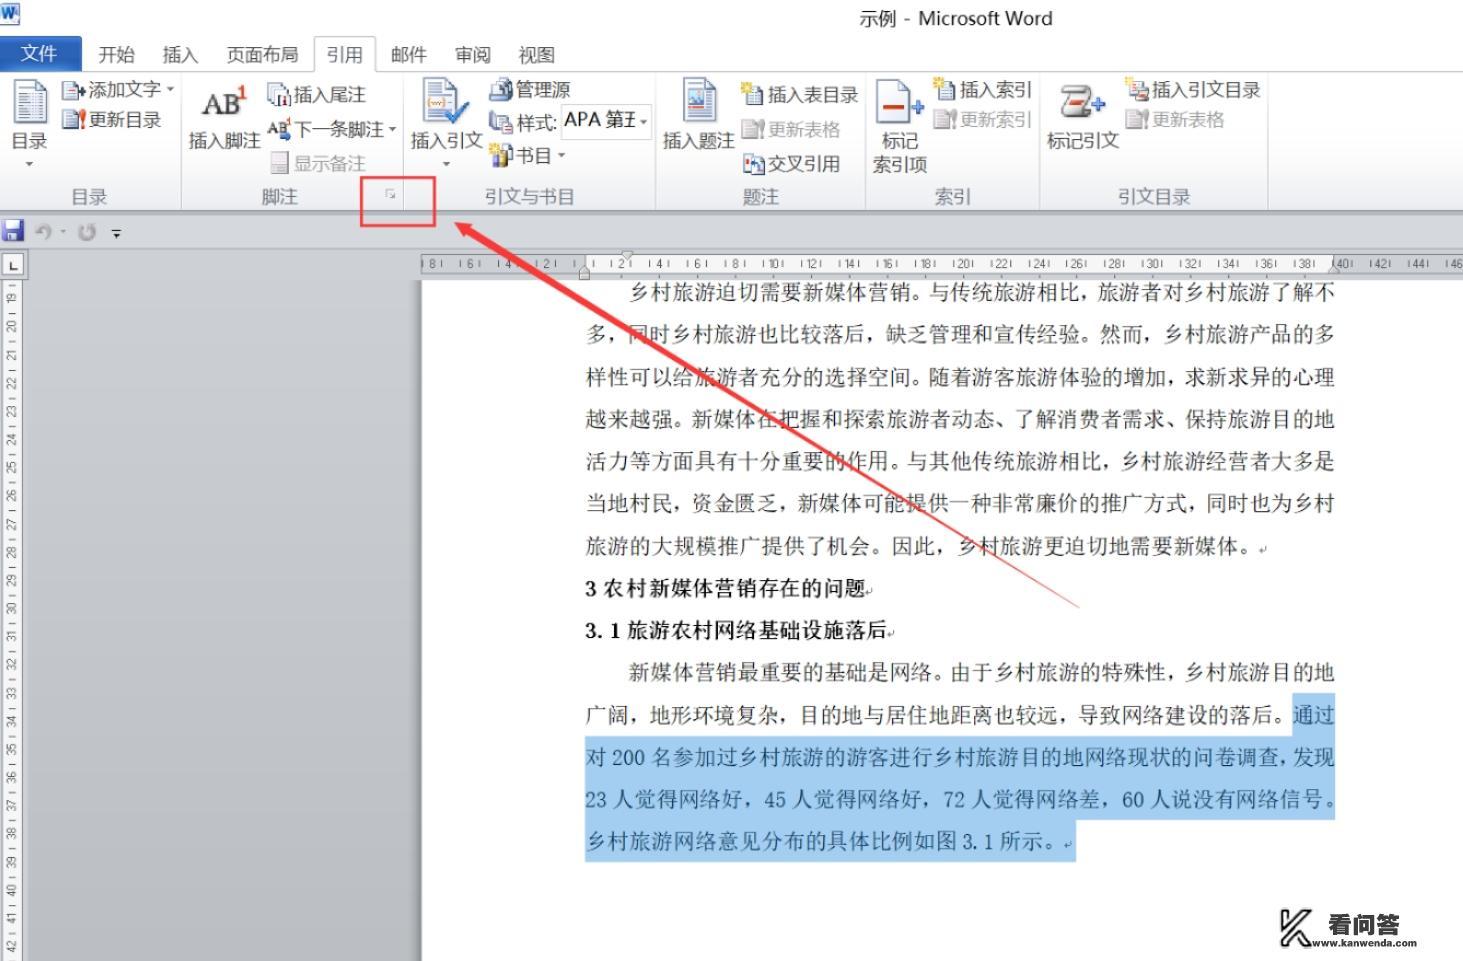The width and height of the screenshot is (1463, 961).
Task: Click the 插入题注 caption button
Action: click(698, 116)
